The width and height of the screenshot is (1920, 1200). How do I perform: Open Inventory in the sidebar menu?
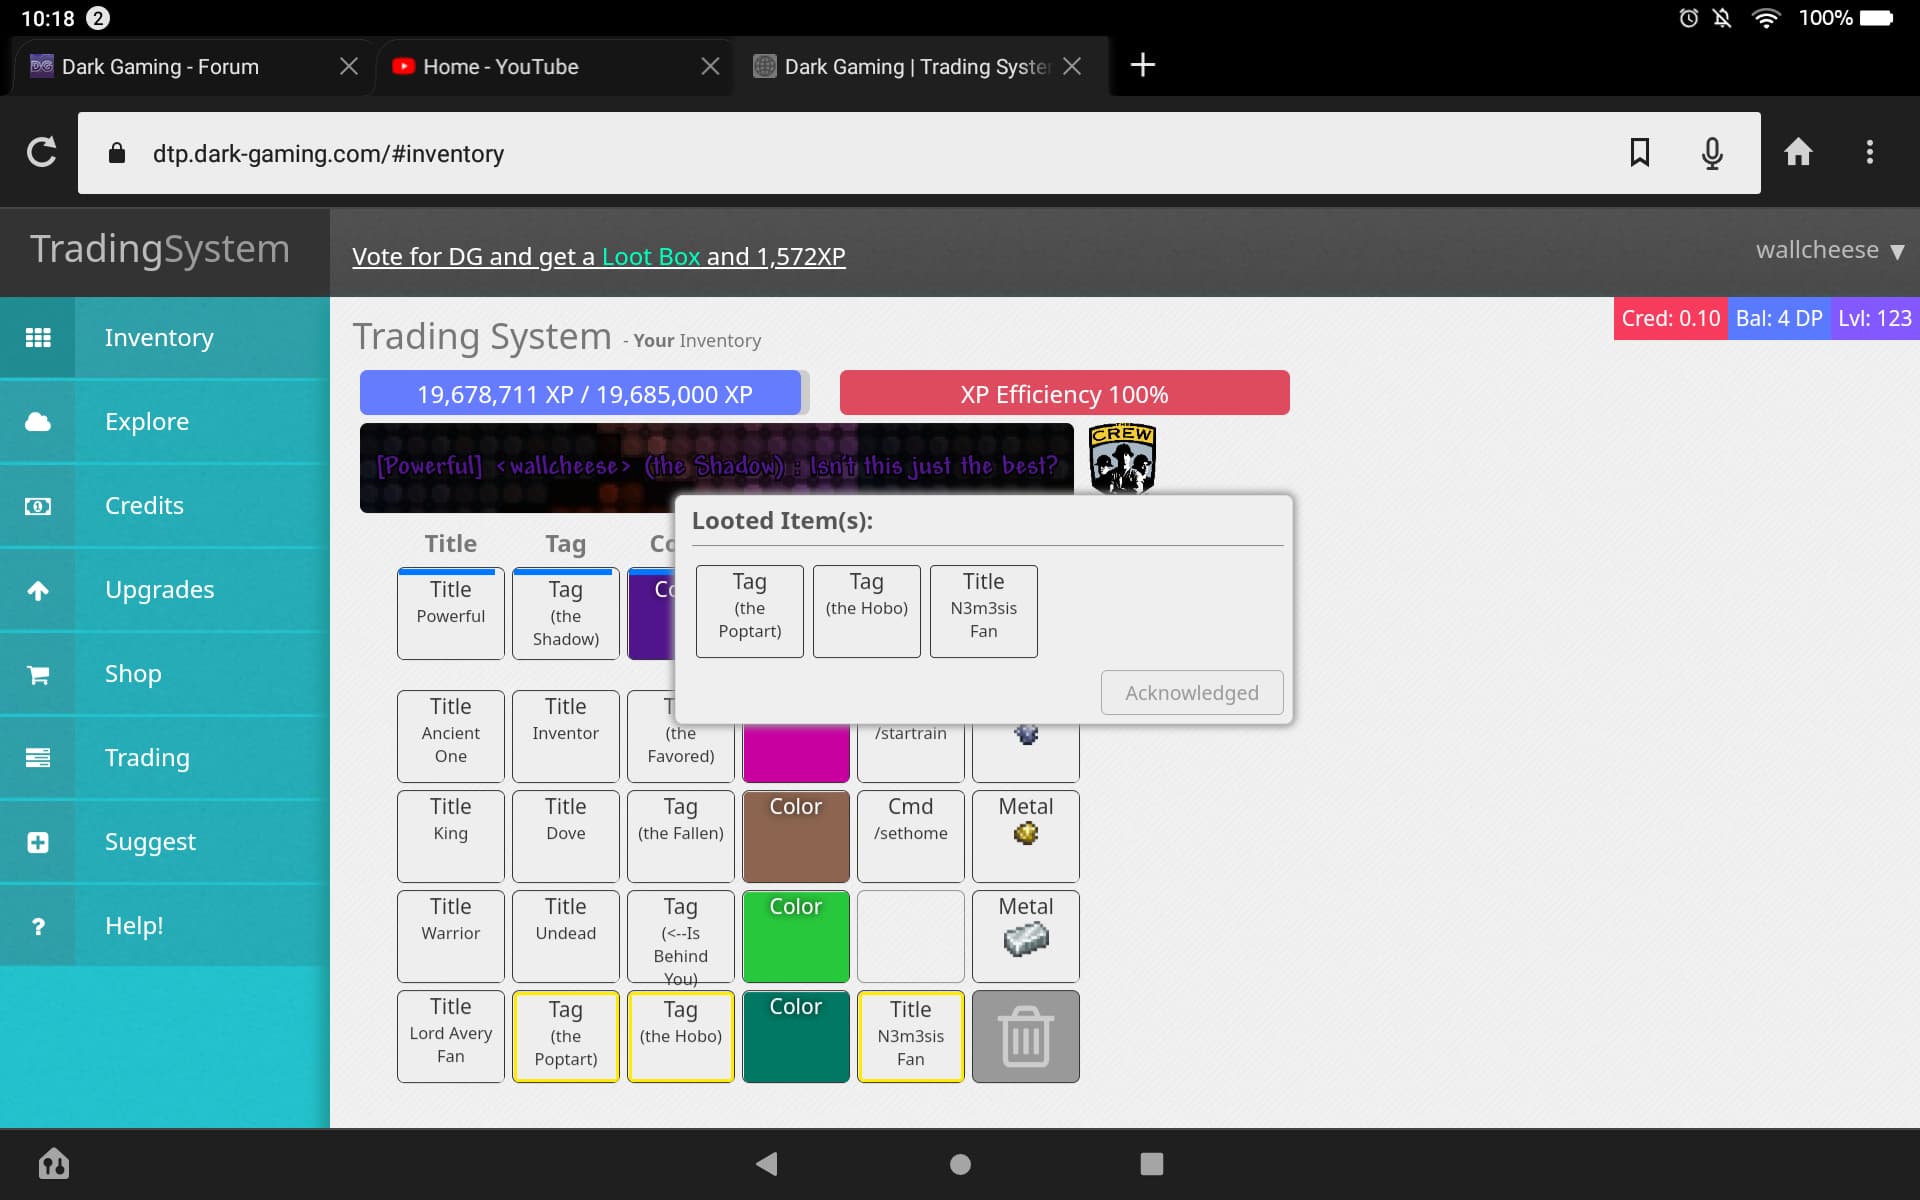(x=165, y=338)
